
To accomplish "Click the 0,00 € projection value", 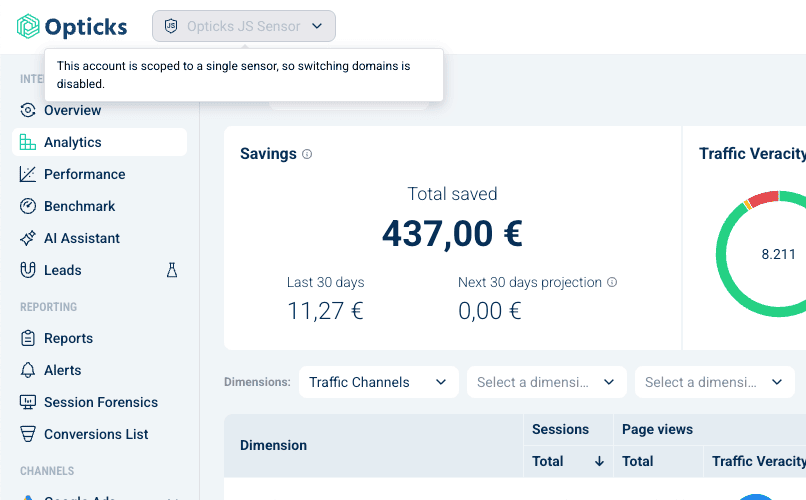I will pos(490,311).
